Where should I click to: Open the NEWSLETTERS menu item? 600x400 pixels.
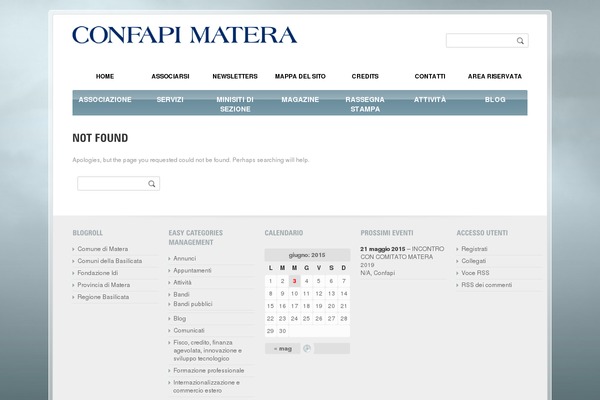coord(235,76)
